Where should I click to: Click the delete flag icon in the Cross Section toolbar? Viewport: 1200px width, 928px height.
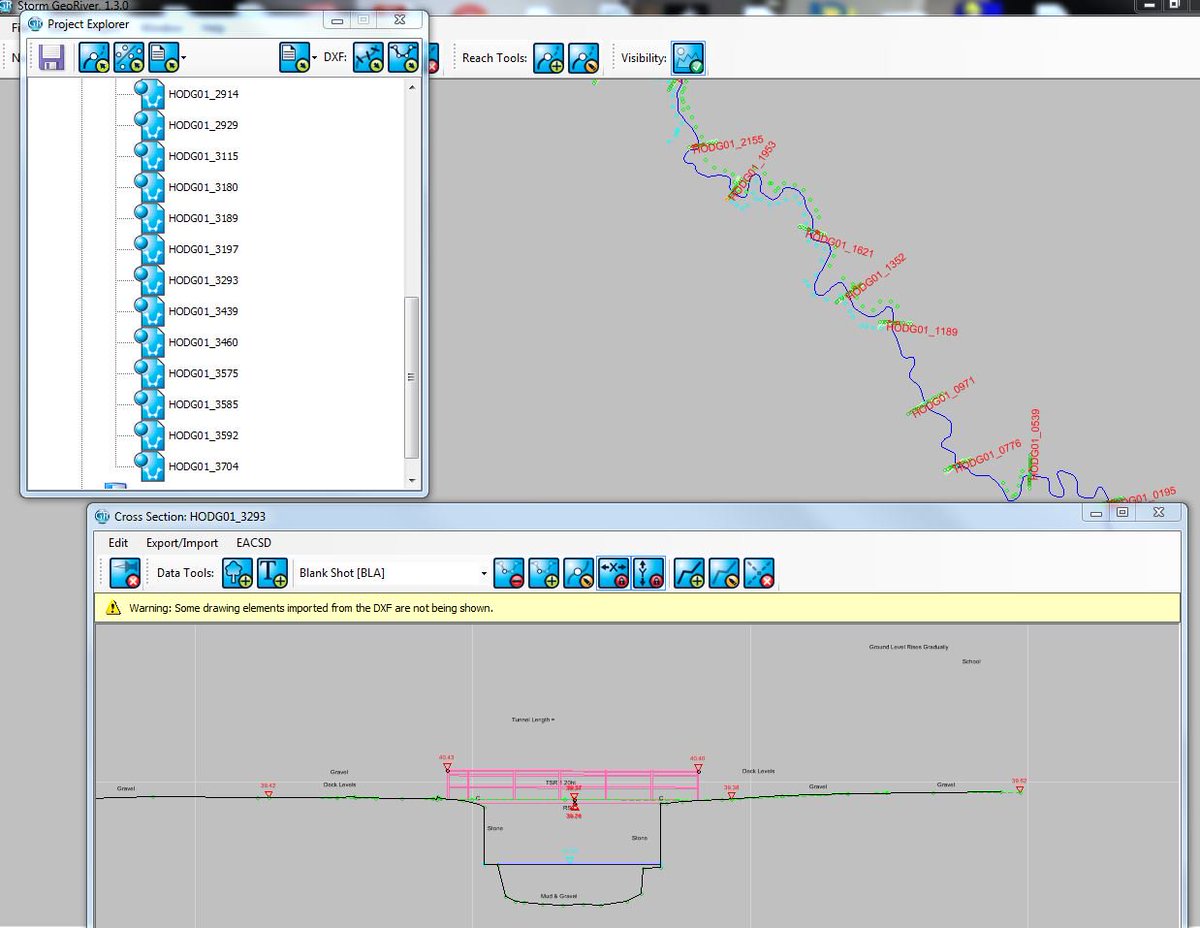click(x=125, y=573)
